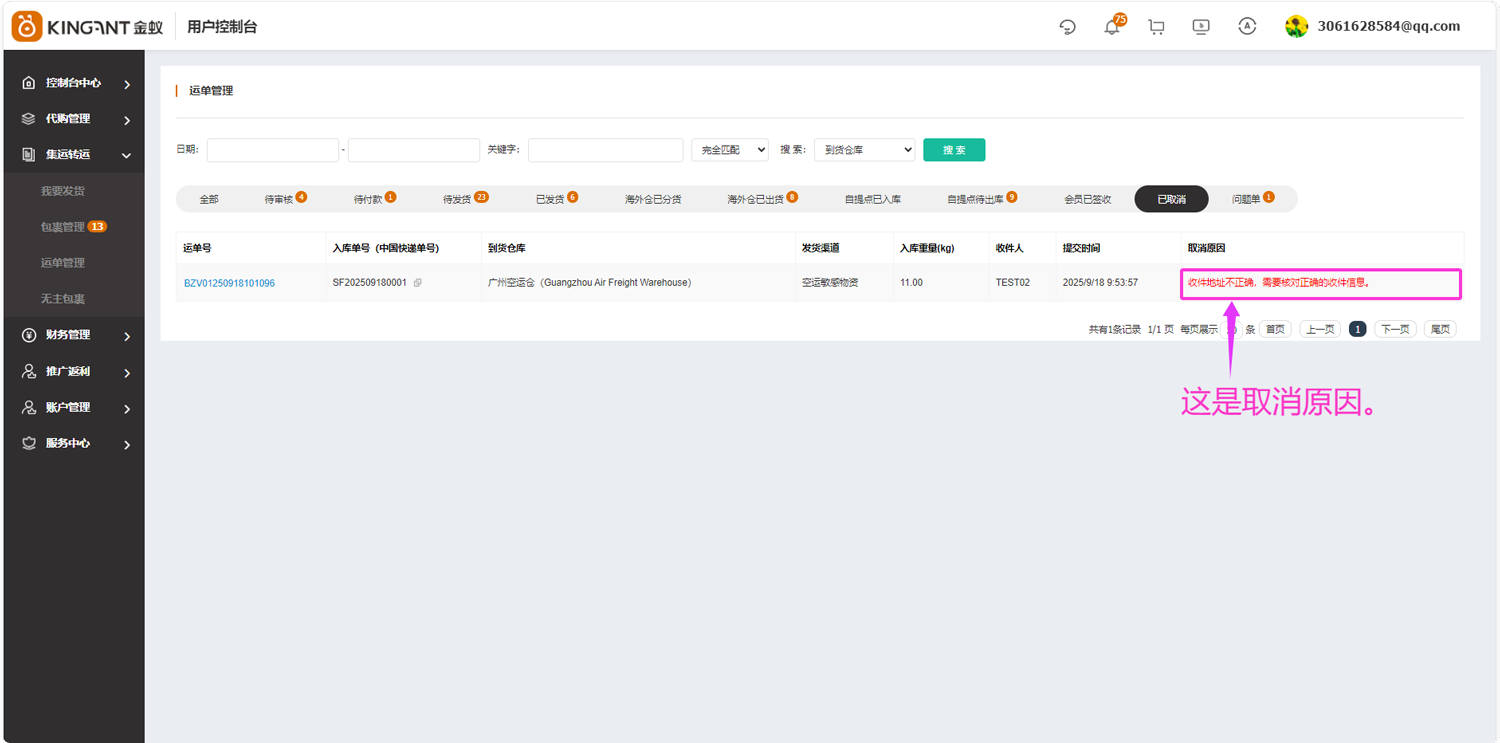The height and width of the screenshot is (743, 1500).
Task: Click the 控制台中心 home icon in sidebar
Action: (x=28, y=83)
